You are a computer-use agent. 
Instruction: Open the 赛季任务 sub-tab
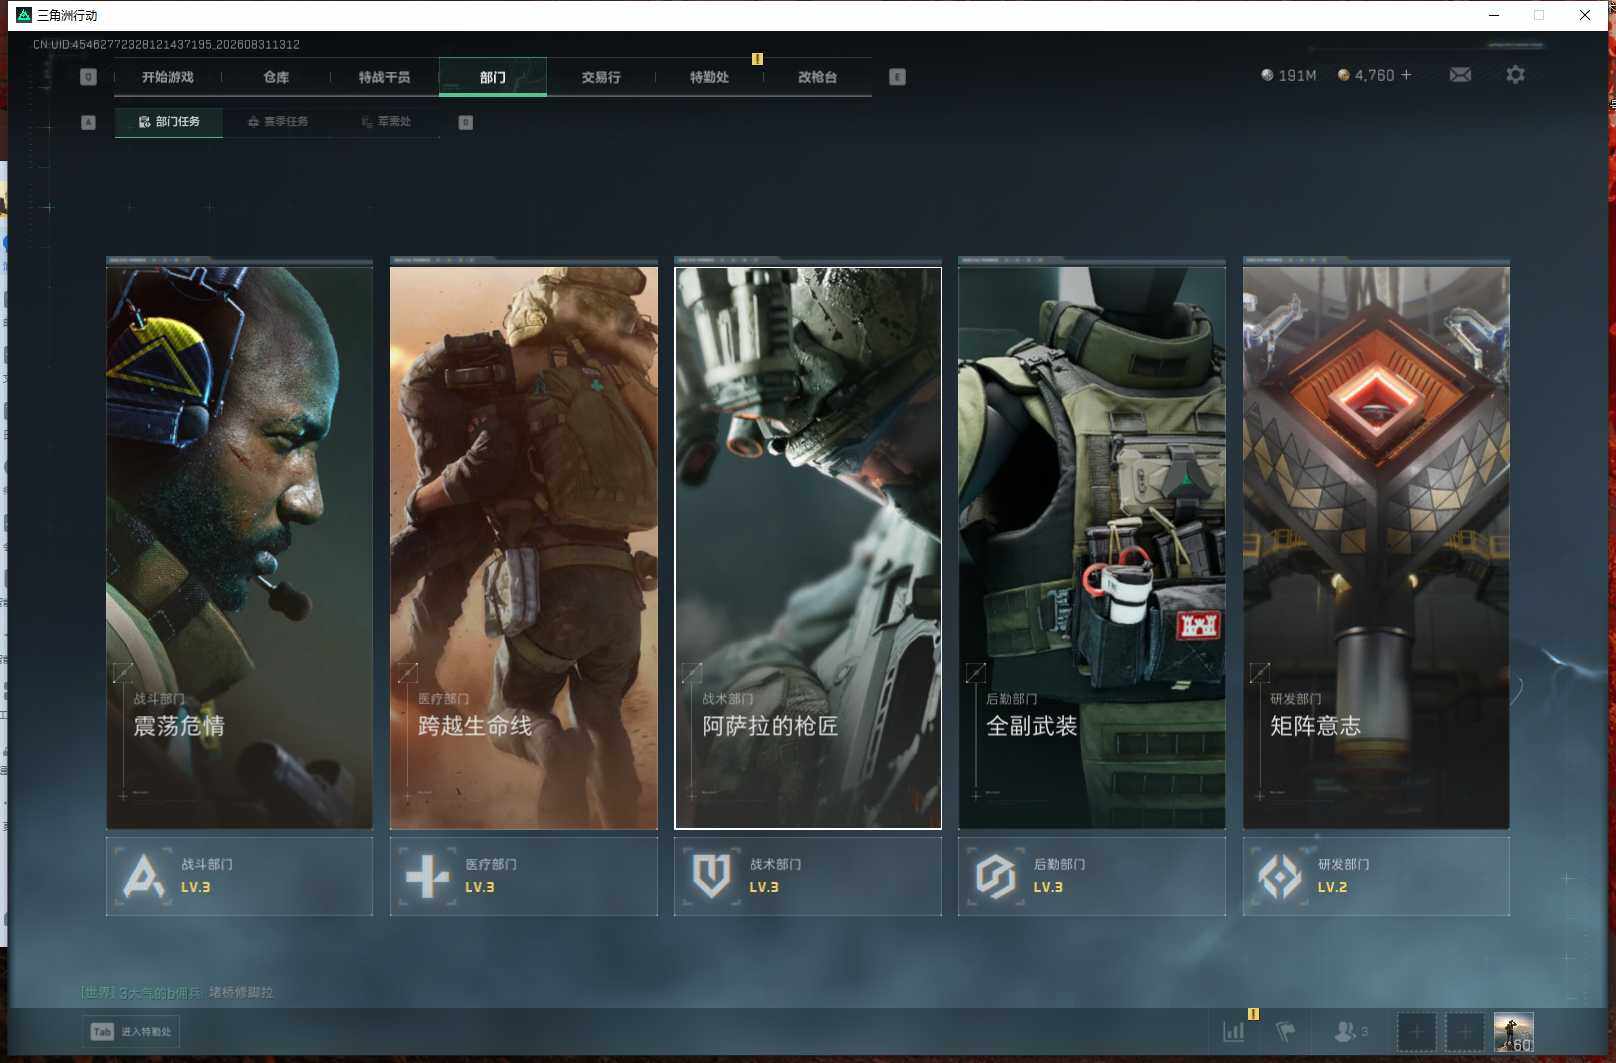(x=277, y=122)
